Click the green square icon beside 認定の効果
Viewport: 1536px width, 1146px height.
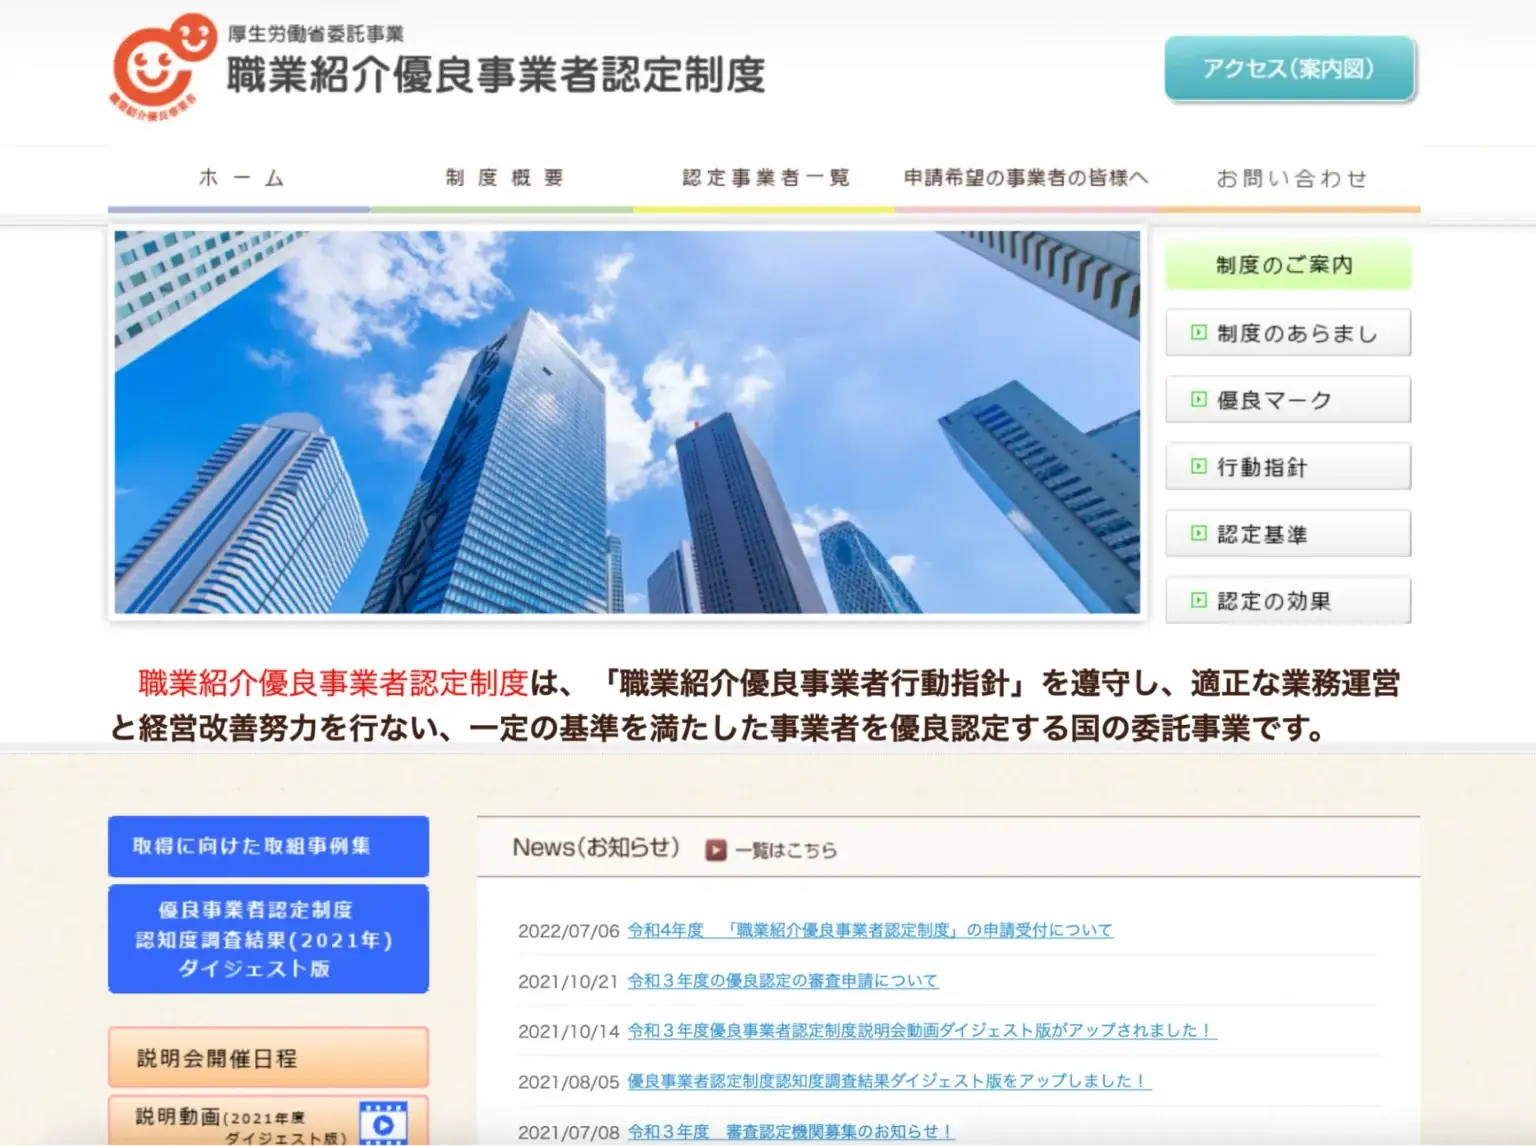pos(1197,600)
